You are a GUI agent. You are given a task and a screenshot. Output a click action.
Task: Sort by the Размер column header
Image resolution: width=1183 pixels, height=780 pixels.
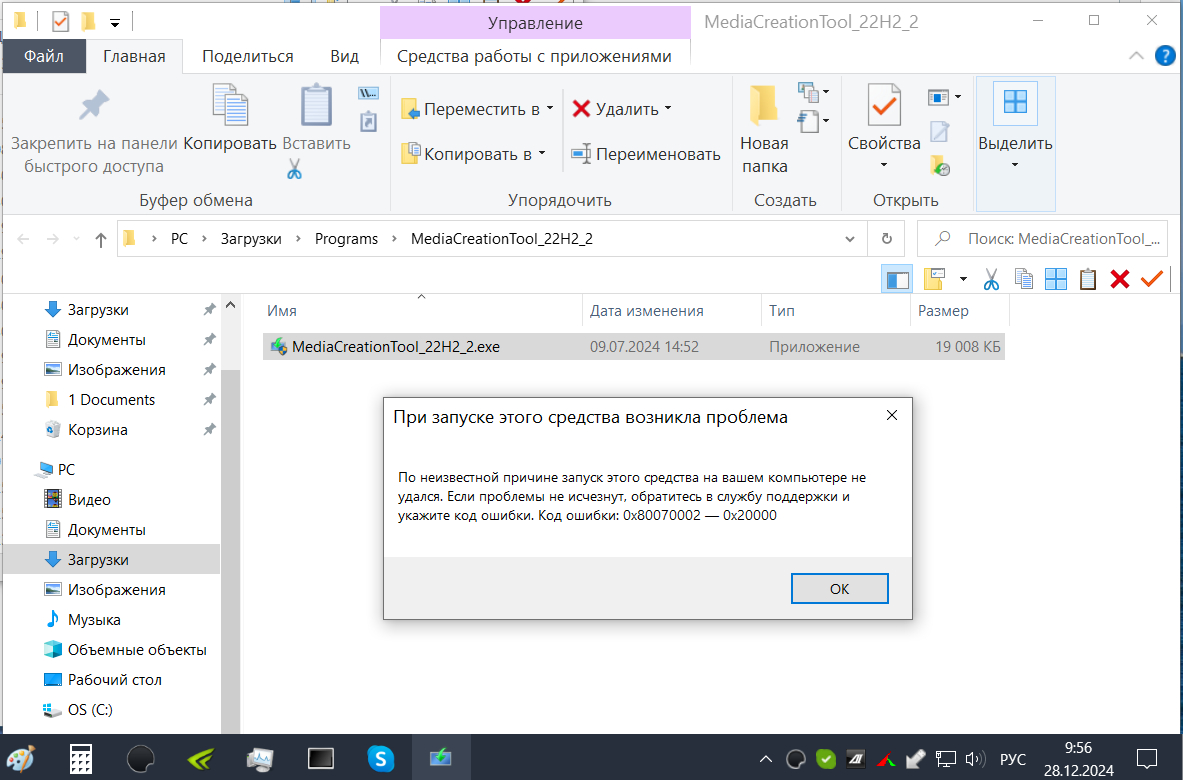(x=959, y=310)
